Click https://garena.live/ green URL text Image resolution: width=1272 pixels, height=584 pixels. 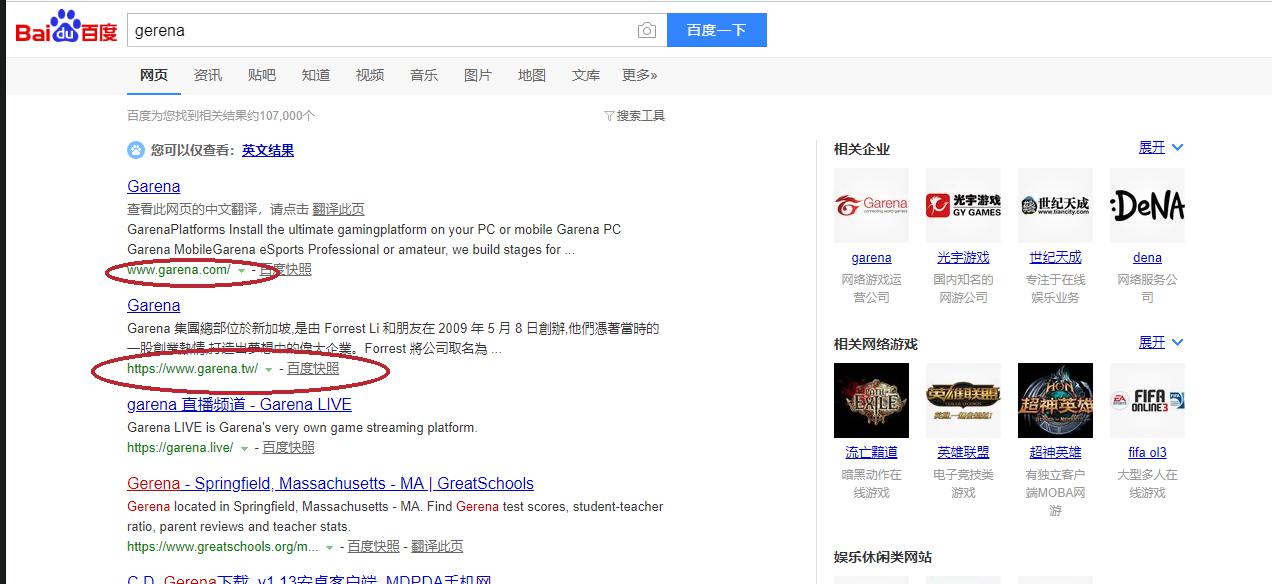(x=180, y=448)
